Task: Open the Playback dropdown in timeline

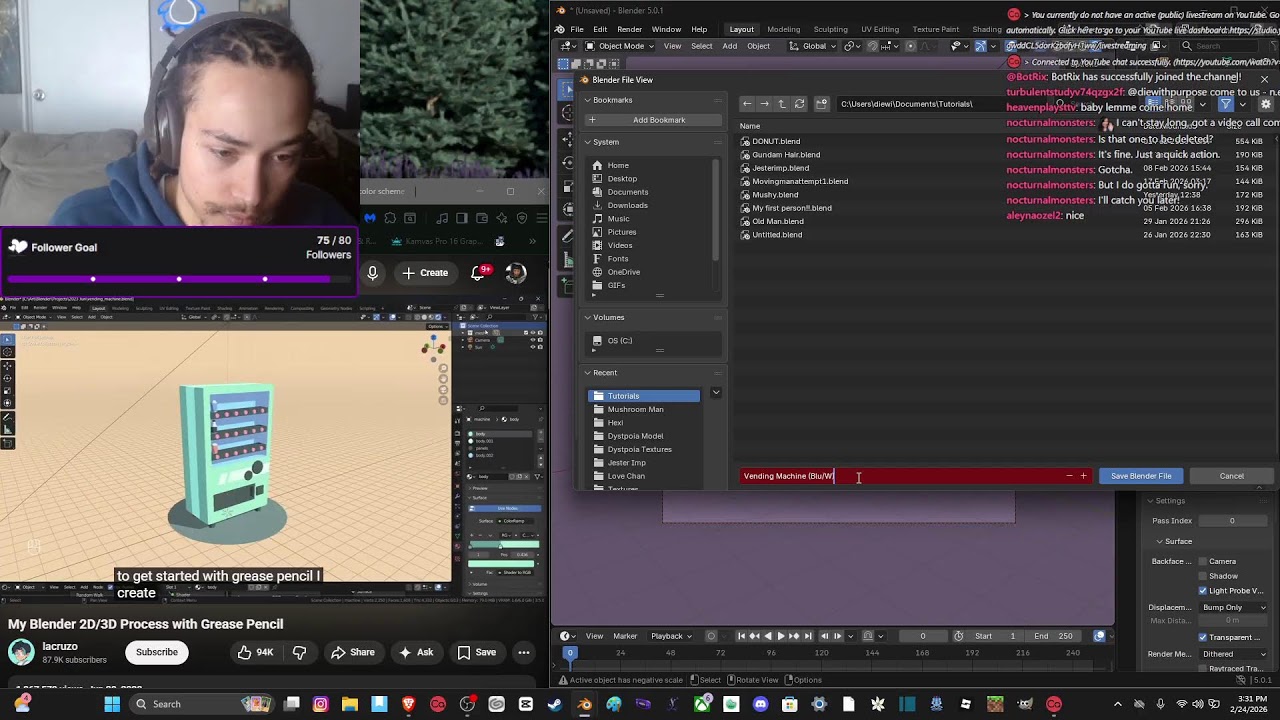Action: coord(670,636)
